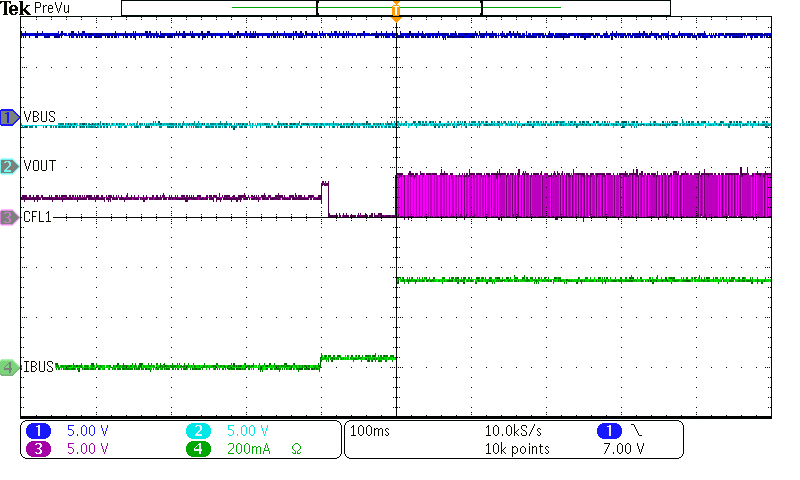The width and height of the screenshot is (800, 480).
Task: Click the channel 3 marker beside CFL1
Action: (10, 217)
